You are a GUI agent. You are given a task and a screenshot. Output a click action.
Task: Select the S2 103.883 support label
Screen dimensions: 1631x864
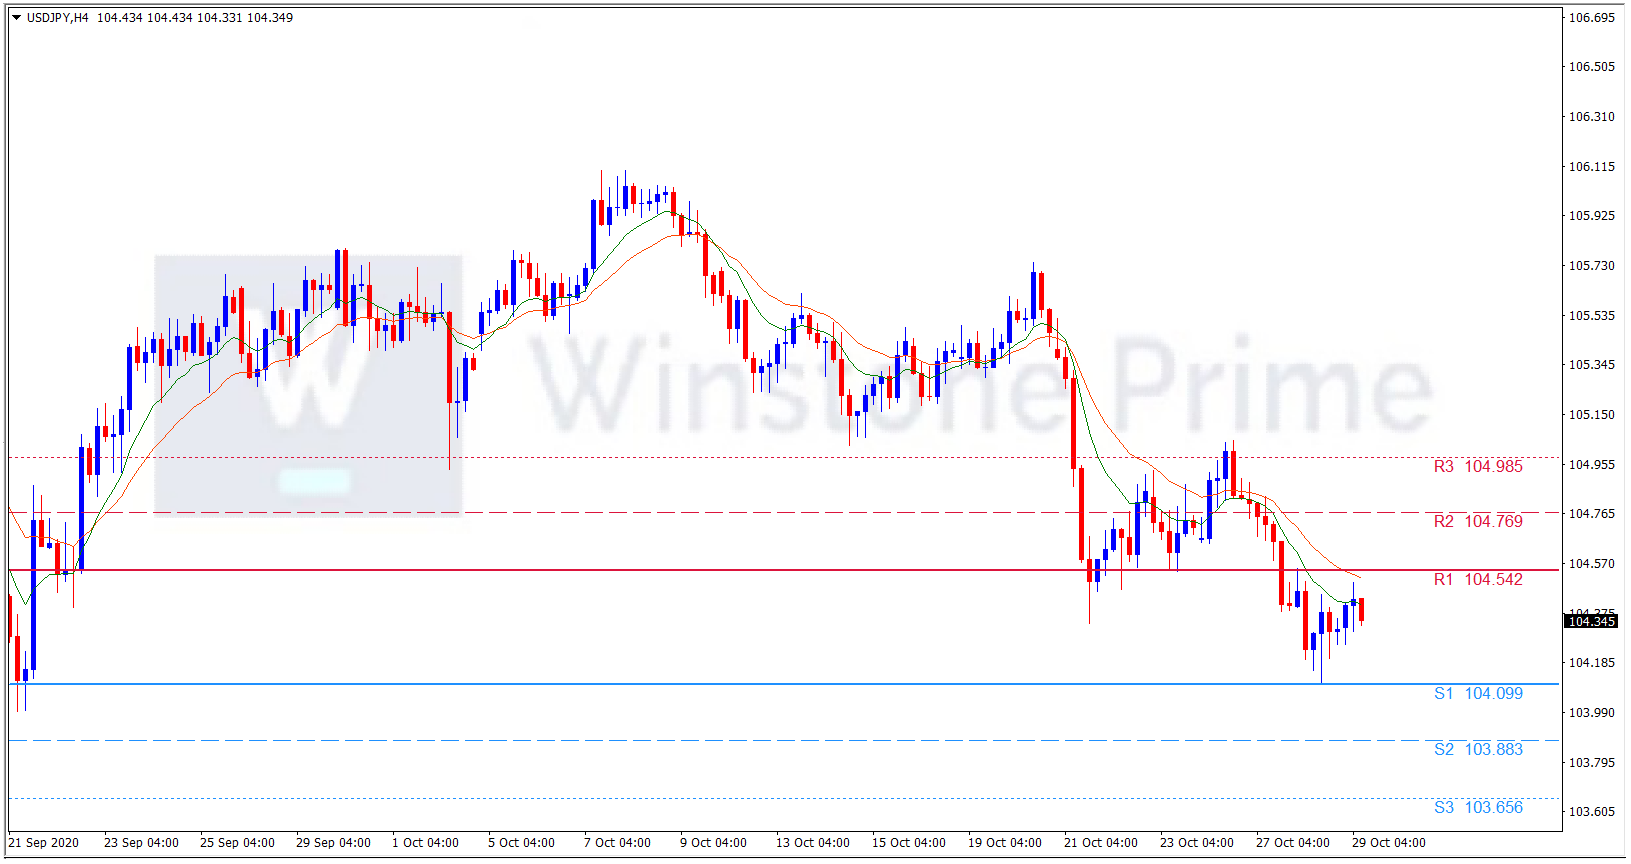[x=1477, y=750]
